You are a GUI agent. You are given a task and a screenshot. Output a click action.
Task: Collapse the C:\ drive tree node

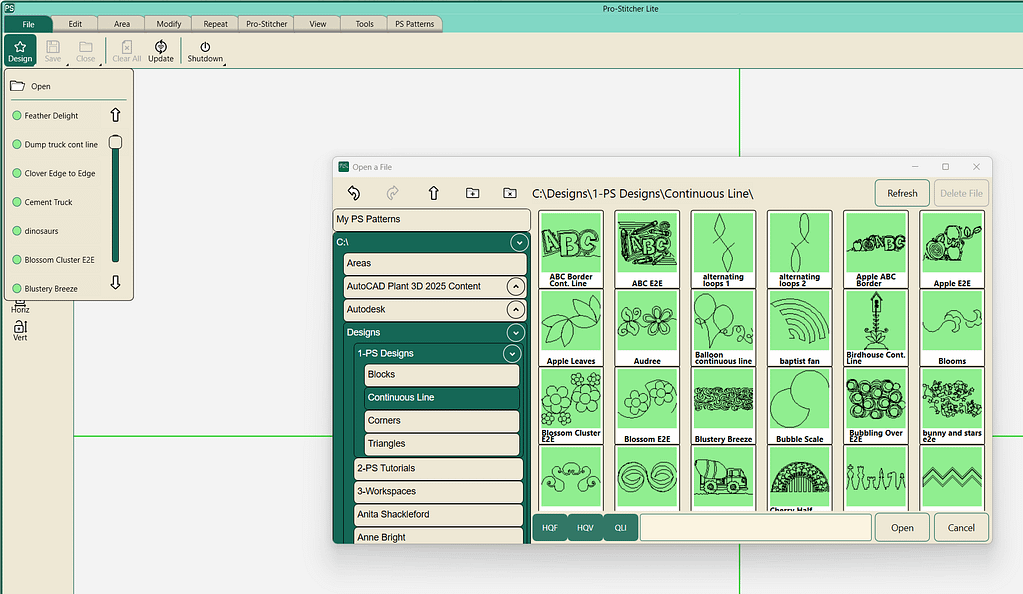[x=518, y=242]
